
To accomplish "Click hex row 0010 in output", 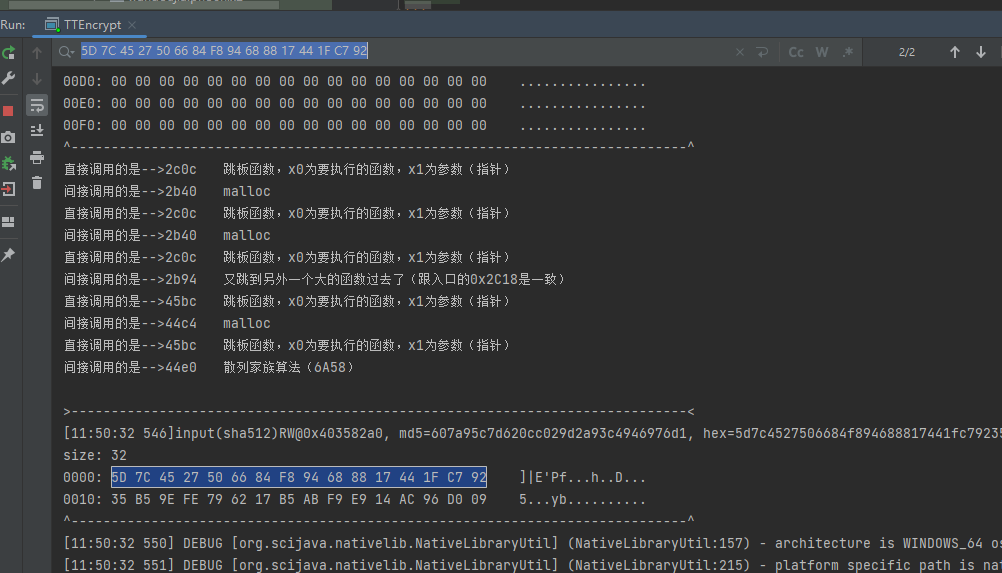I will [x=354, y=500].
